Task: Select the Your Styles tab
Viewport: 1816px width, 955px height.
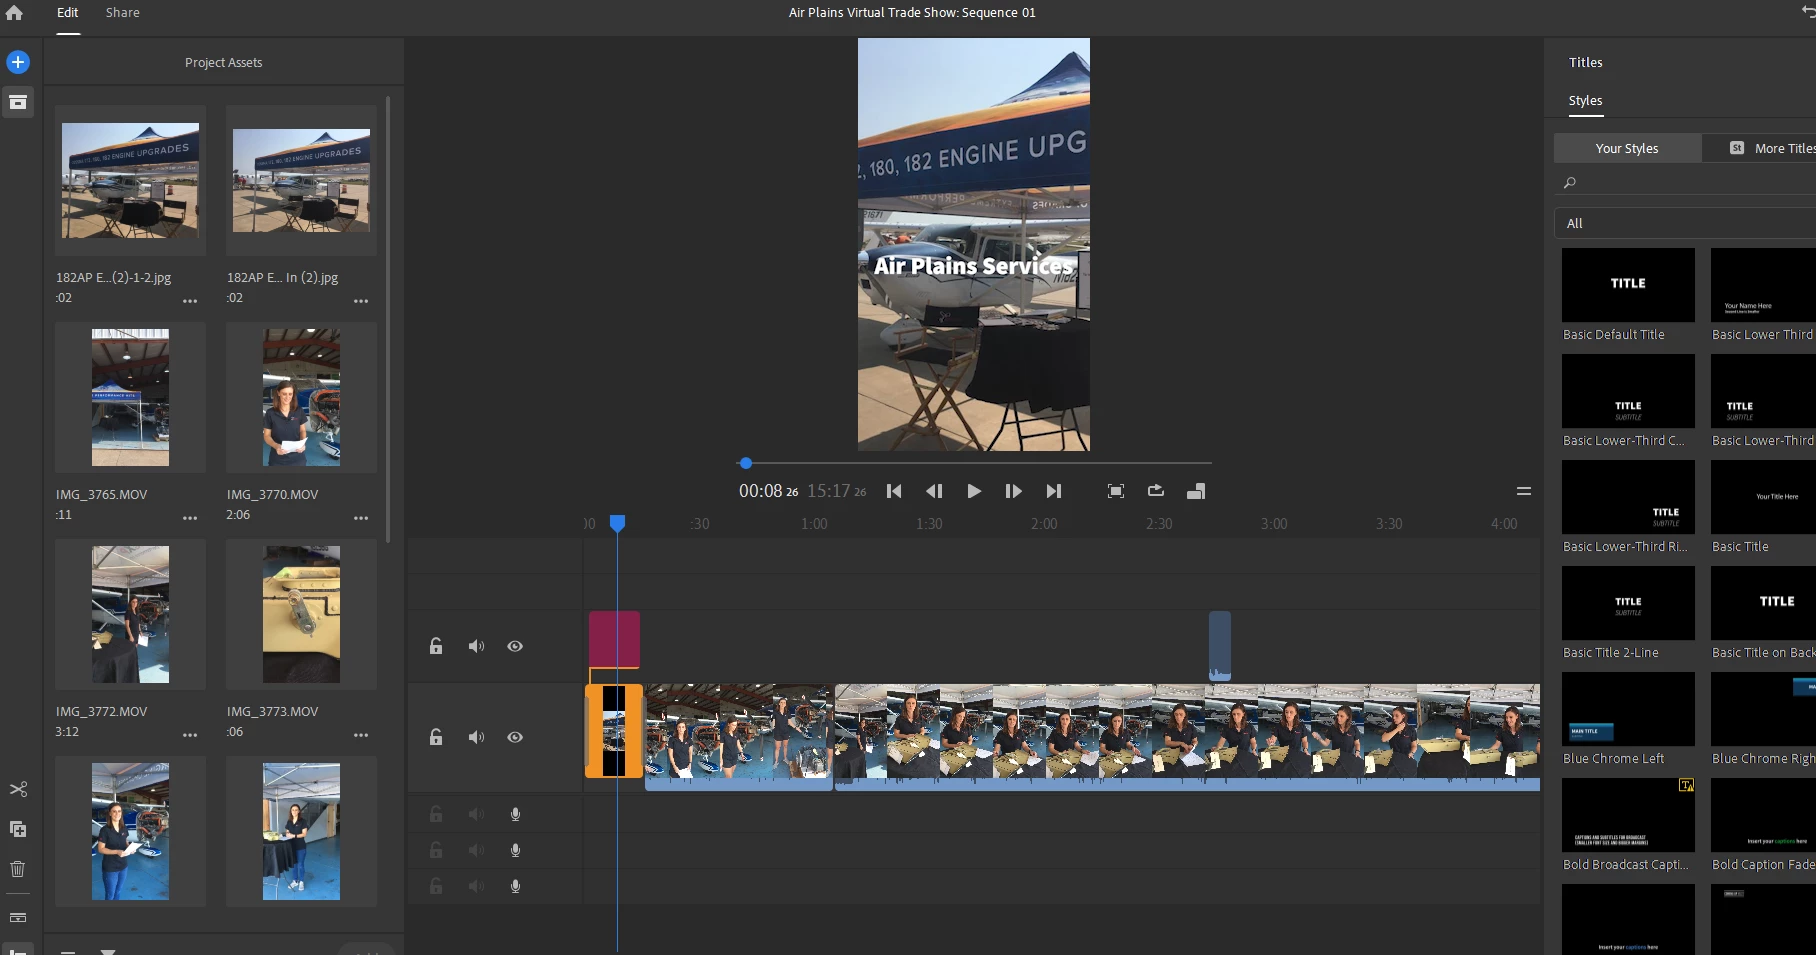Action: 1627,148
